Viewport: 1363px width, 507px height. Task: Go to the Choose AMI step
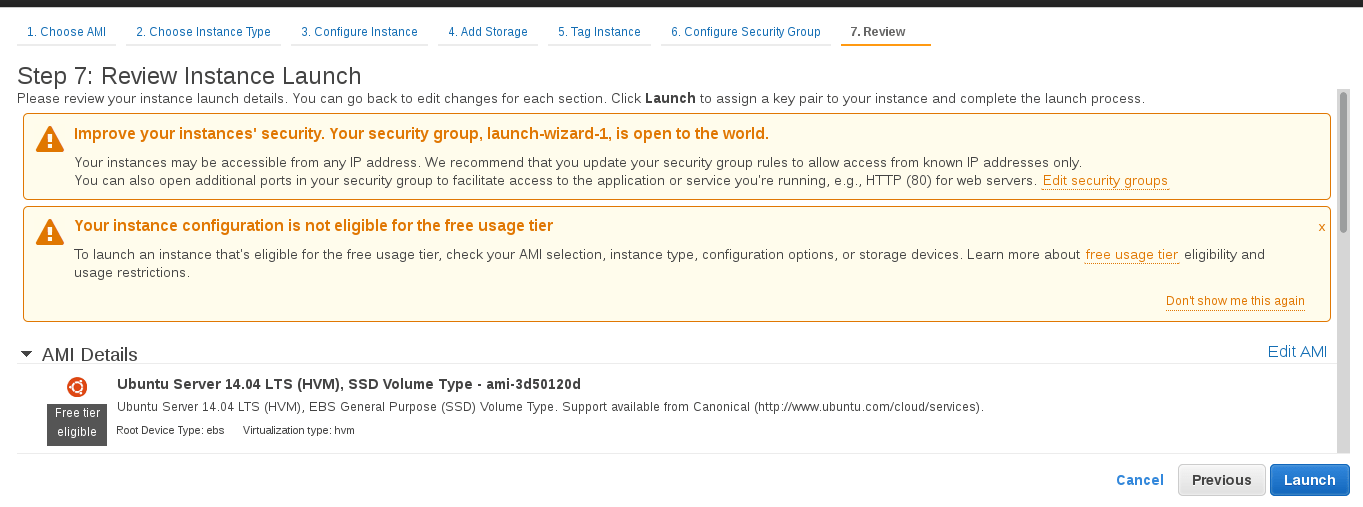pos(66,32)
